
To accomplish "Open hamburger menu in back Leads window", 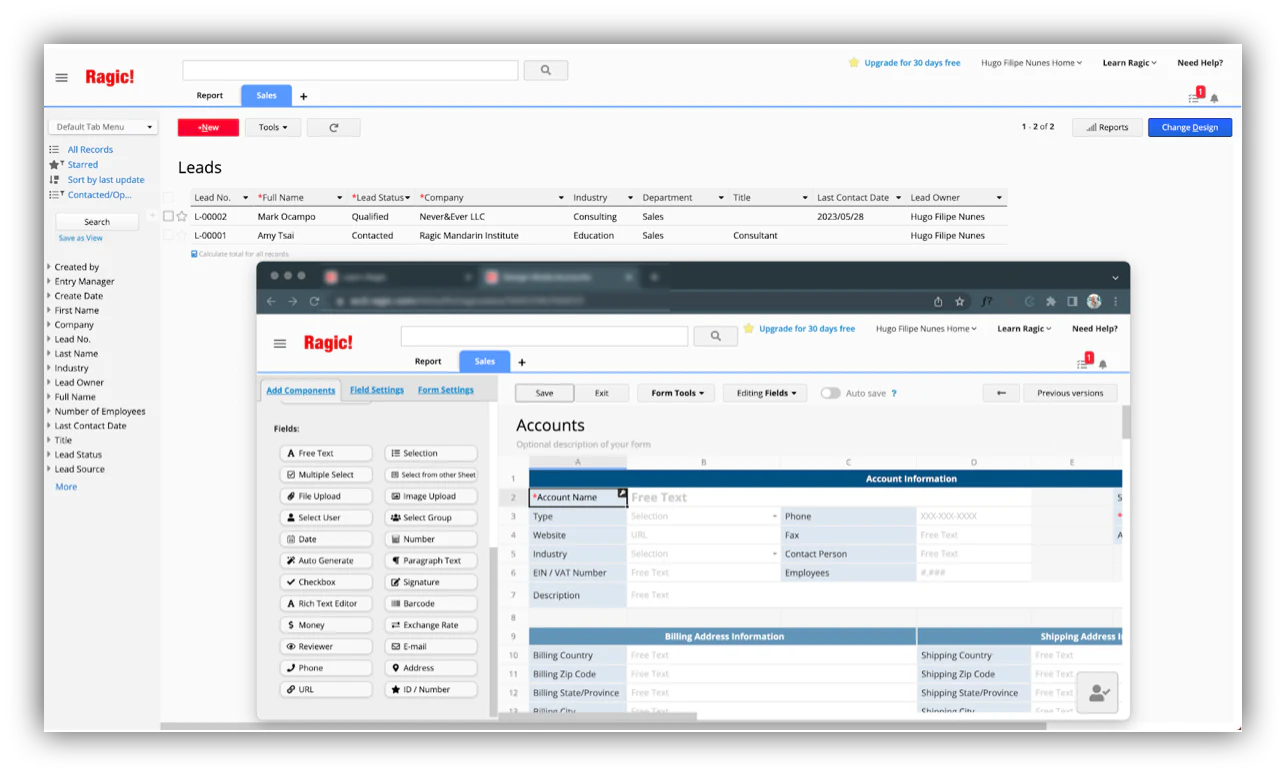I will pyautogui.click(x=62, y=77).
